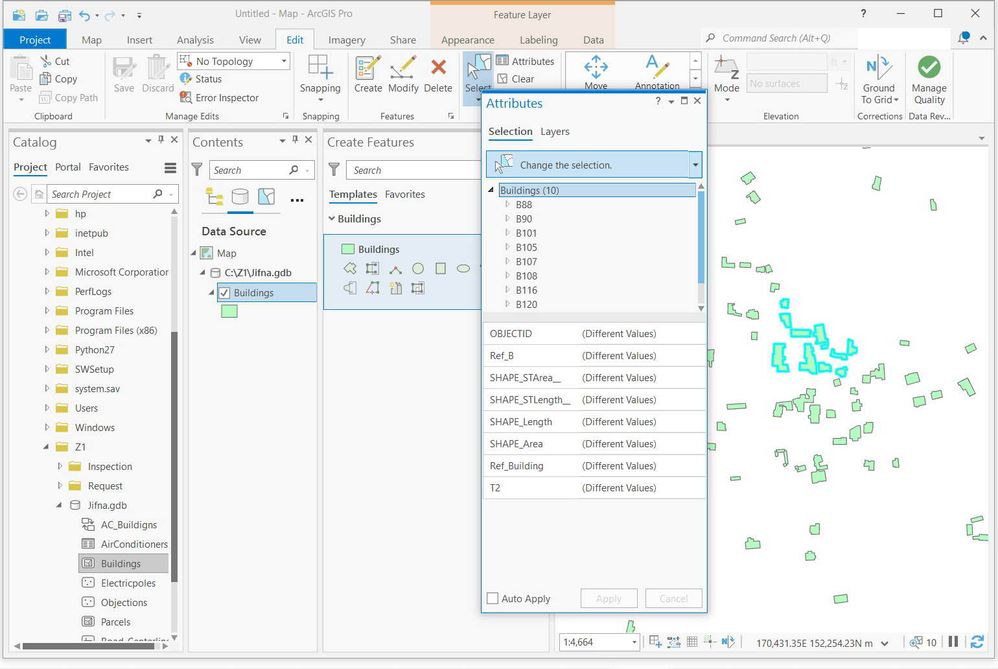Open Manage Quality data review
The image size is (998, 669).
929,79
